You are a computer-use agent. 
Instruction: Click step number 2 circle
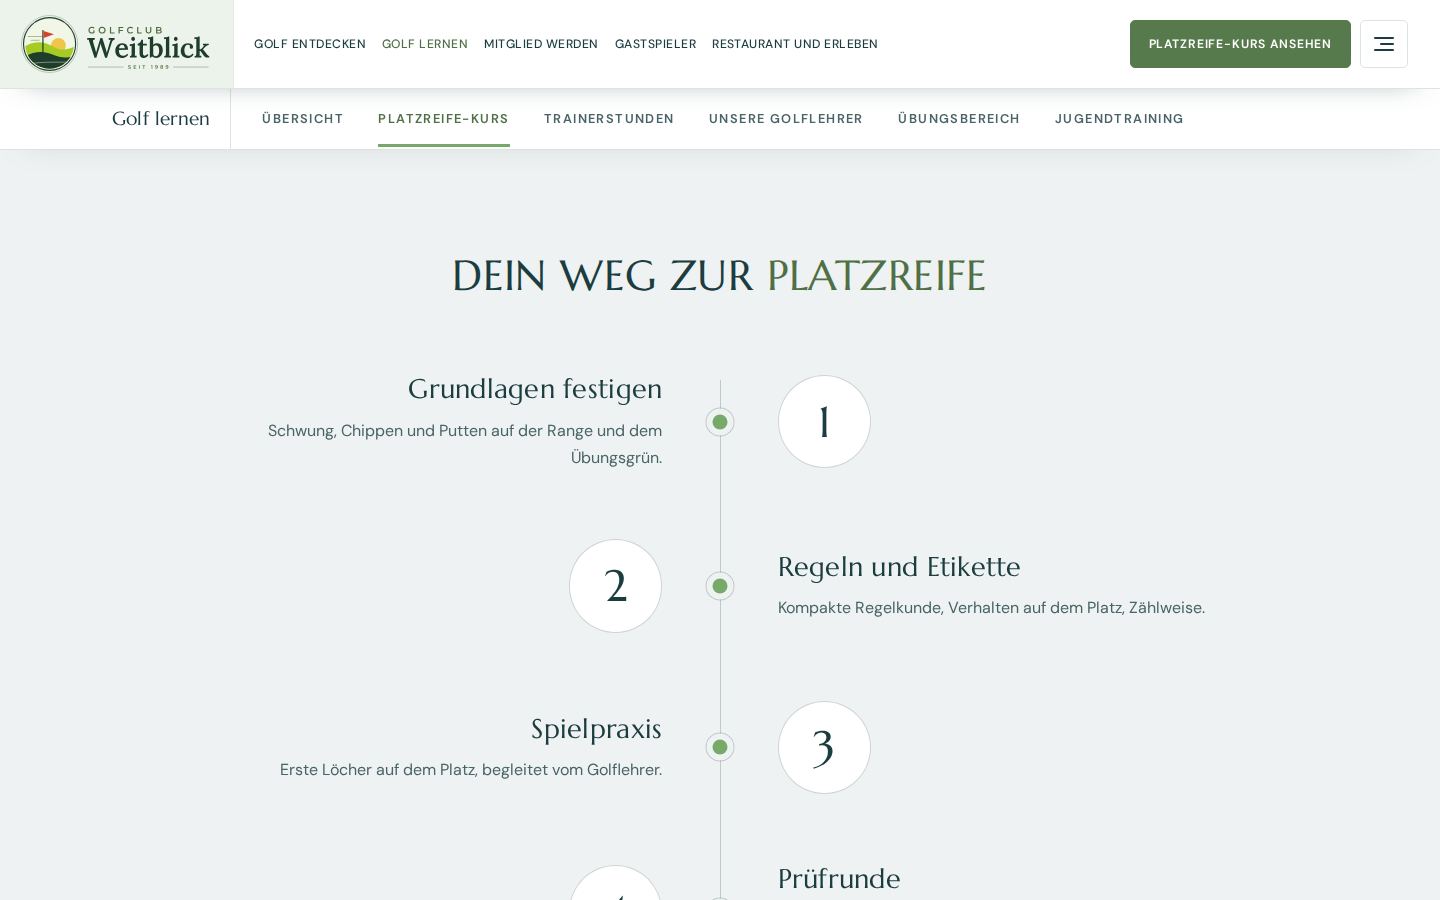click(615, 586)
